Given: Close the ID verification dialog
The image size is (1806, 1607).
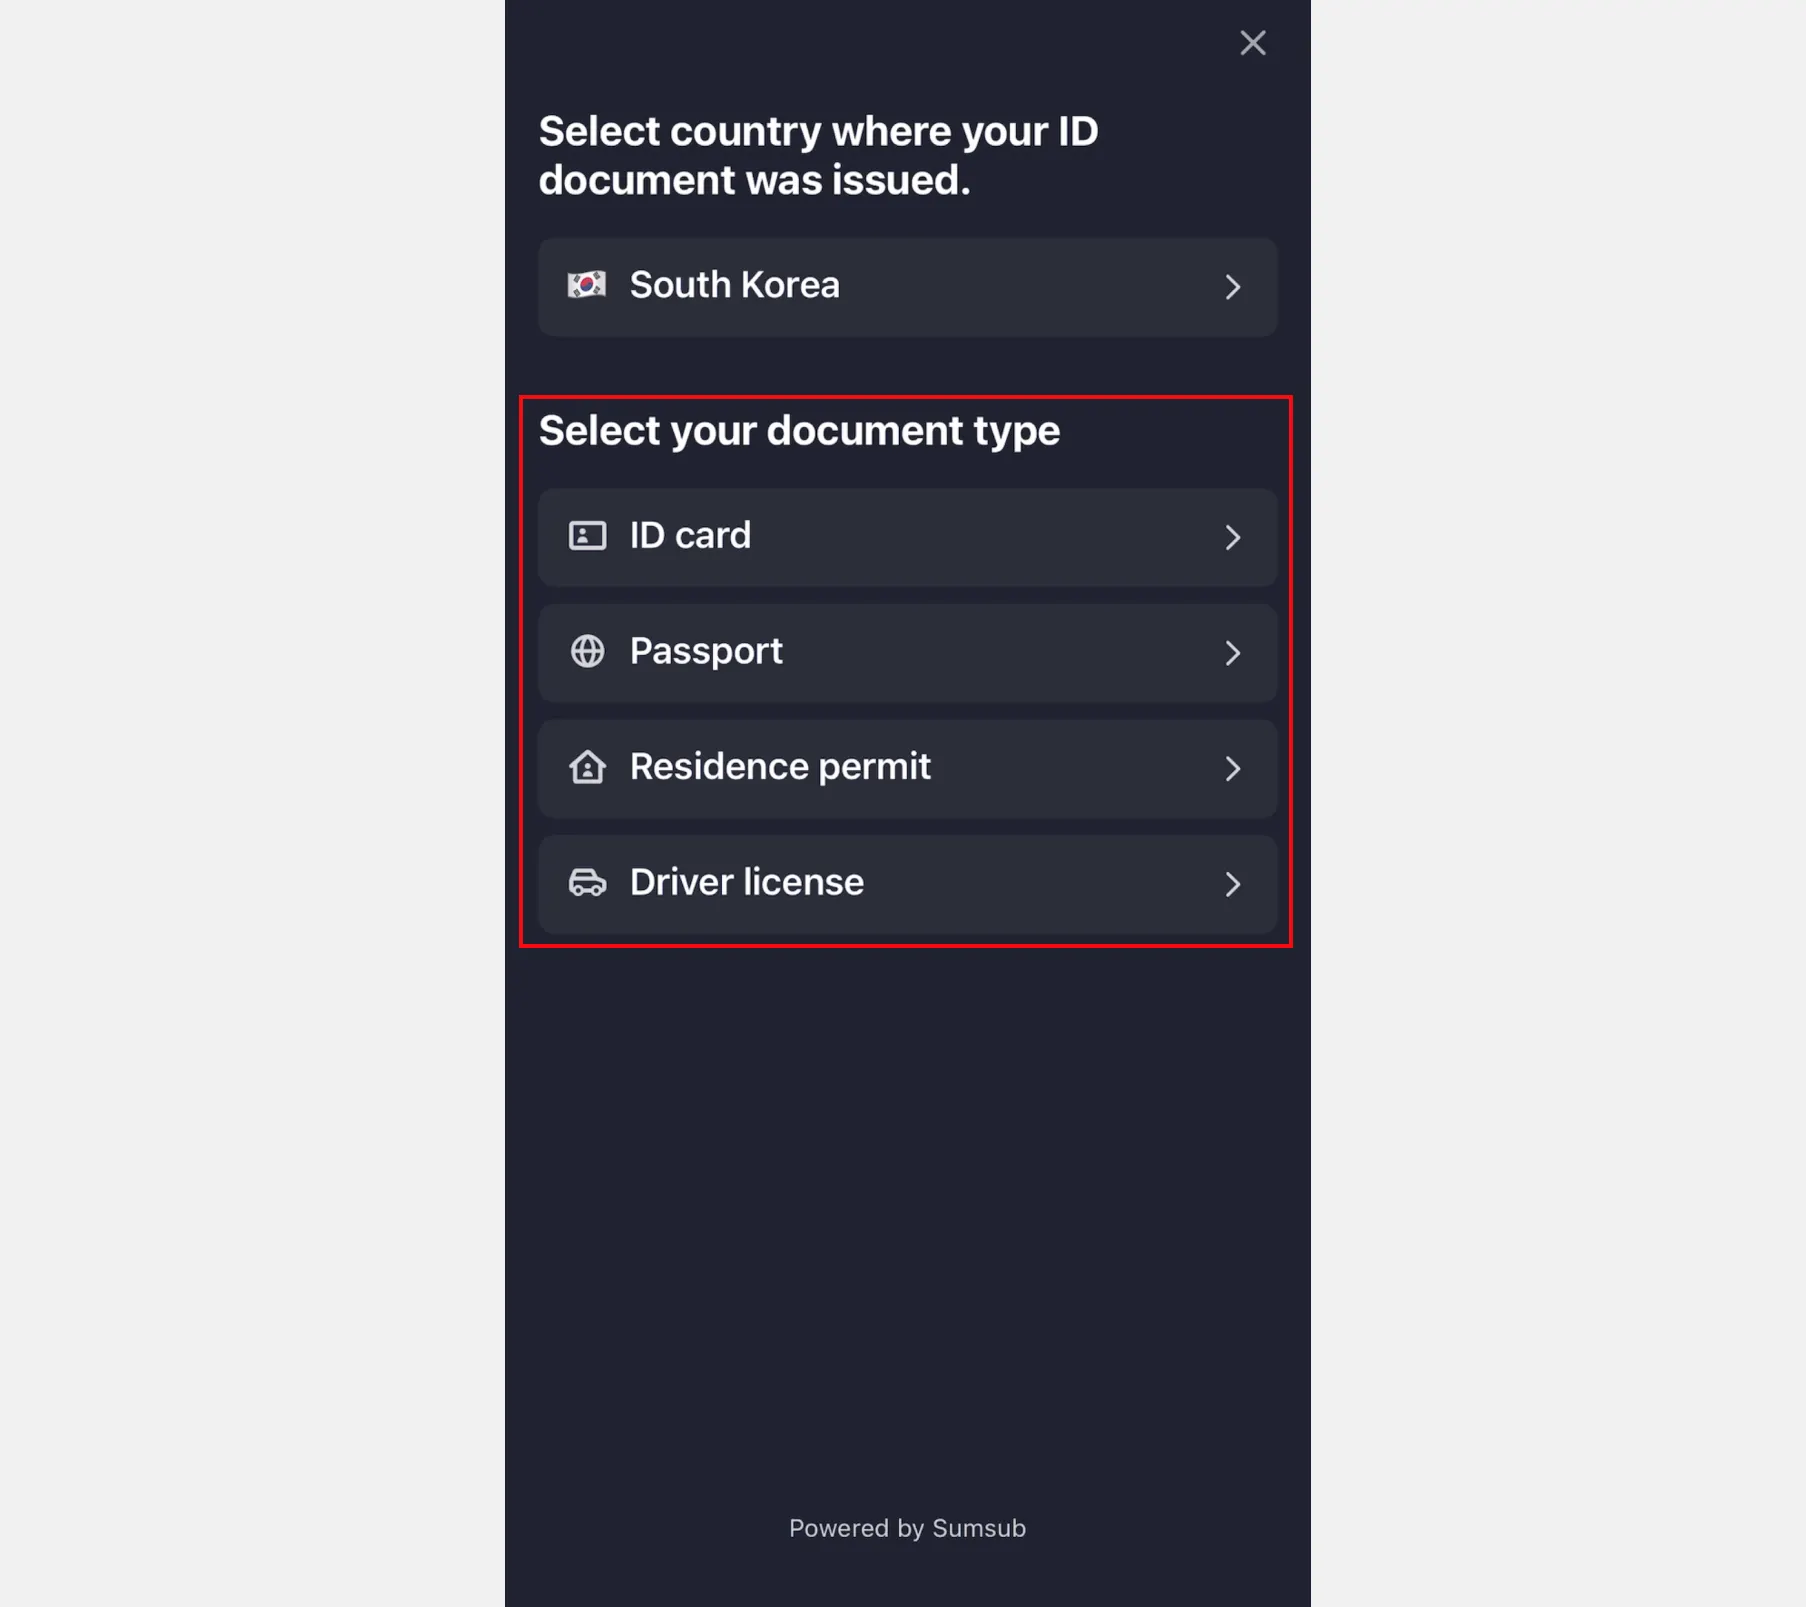Looking at the screenshot, I should coord(1252,43).
